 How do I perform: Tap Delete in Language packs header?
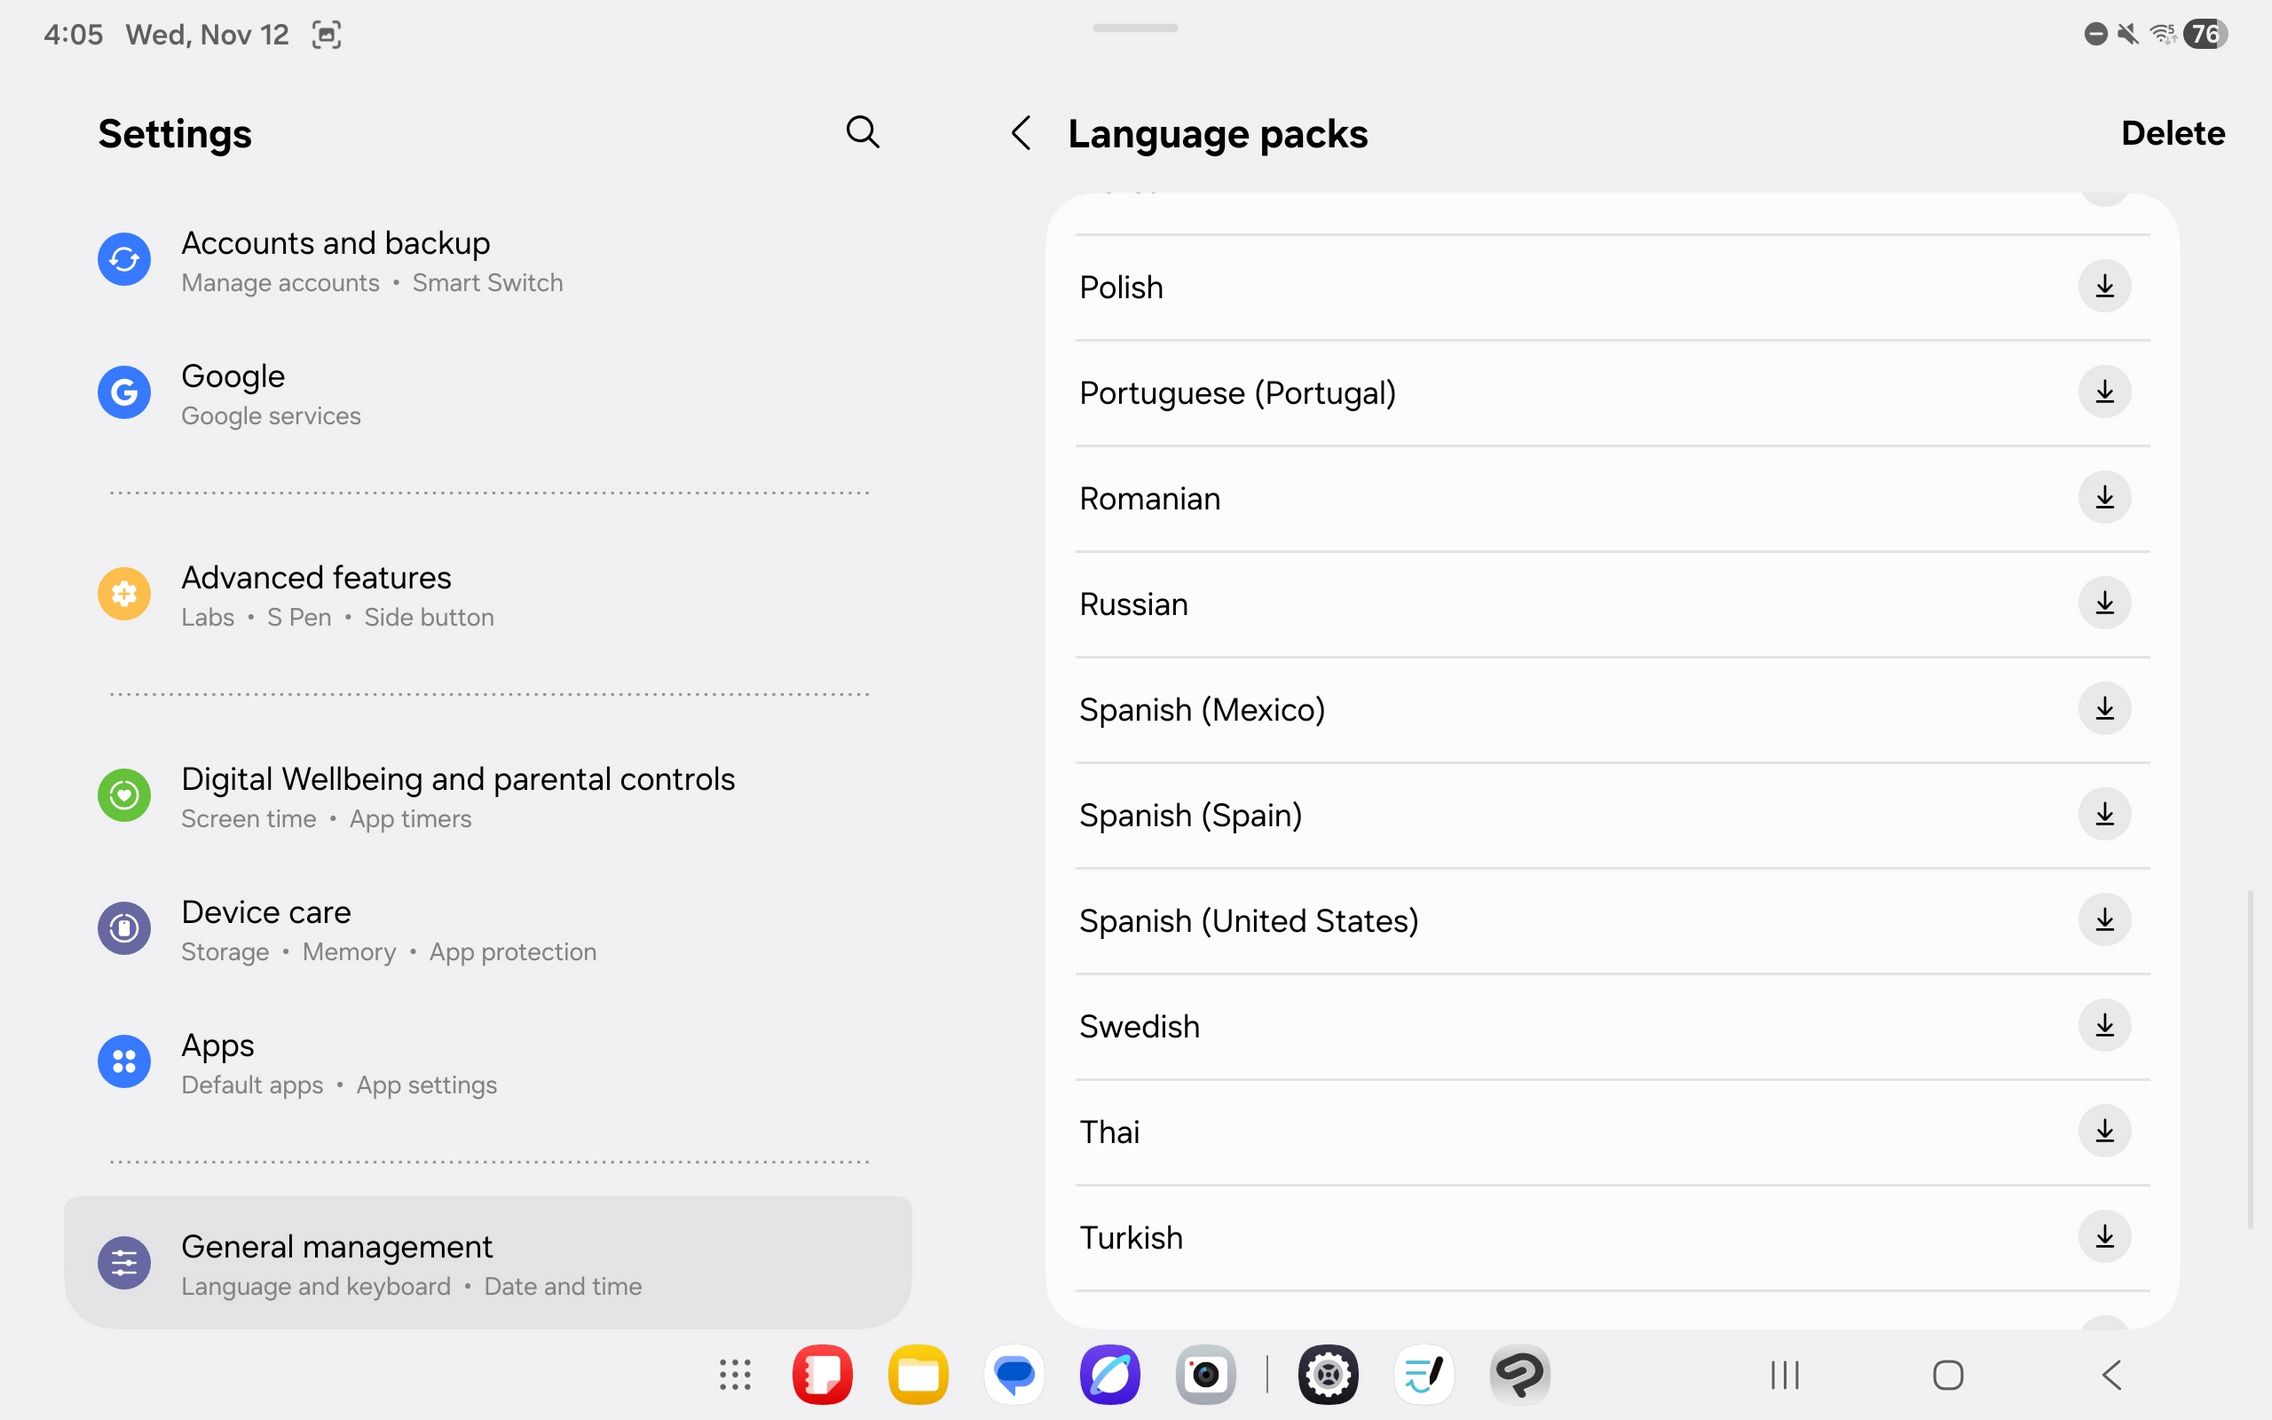pyautogui.click(x=2172, y=133)
